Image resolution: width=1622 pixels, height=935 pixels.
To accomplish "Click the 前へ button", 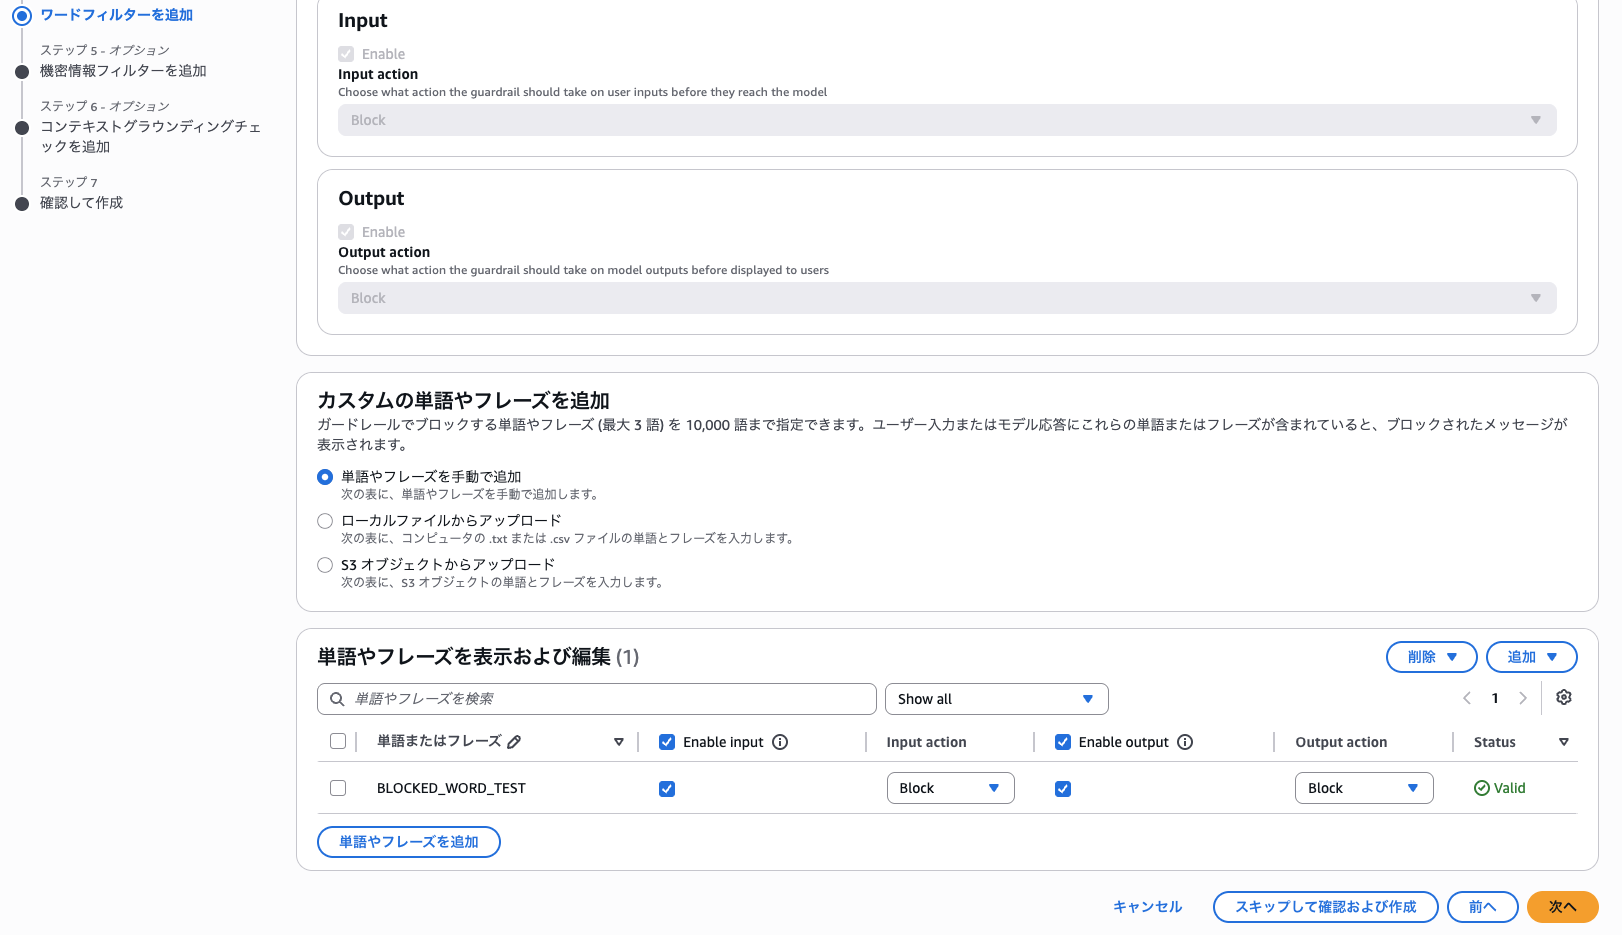I will pyautogui.click(x=1483, y=907).
